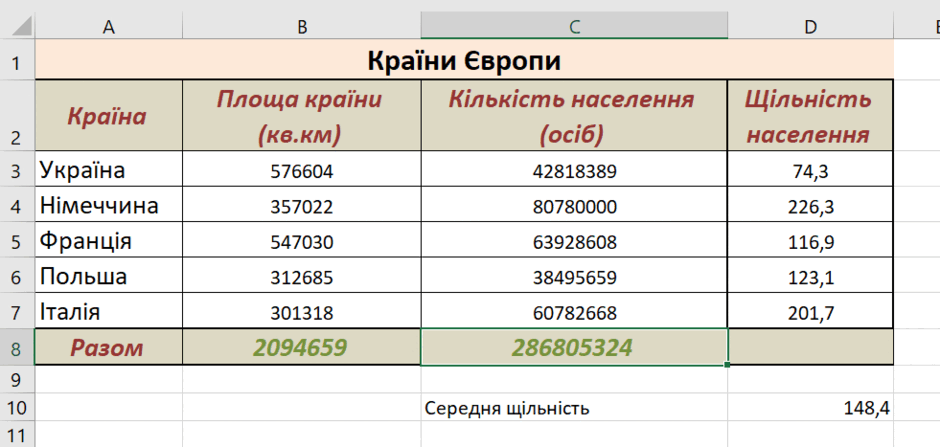
Task: Select row 10 header
Action: tap(17, 407)
